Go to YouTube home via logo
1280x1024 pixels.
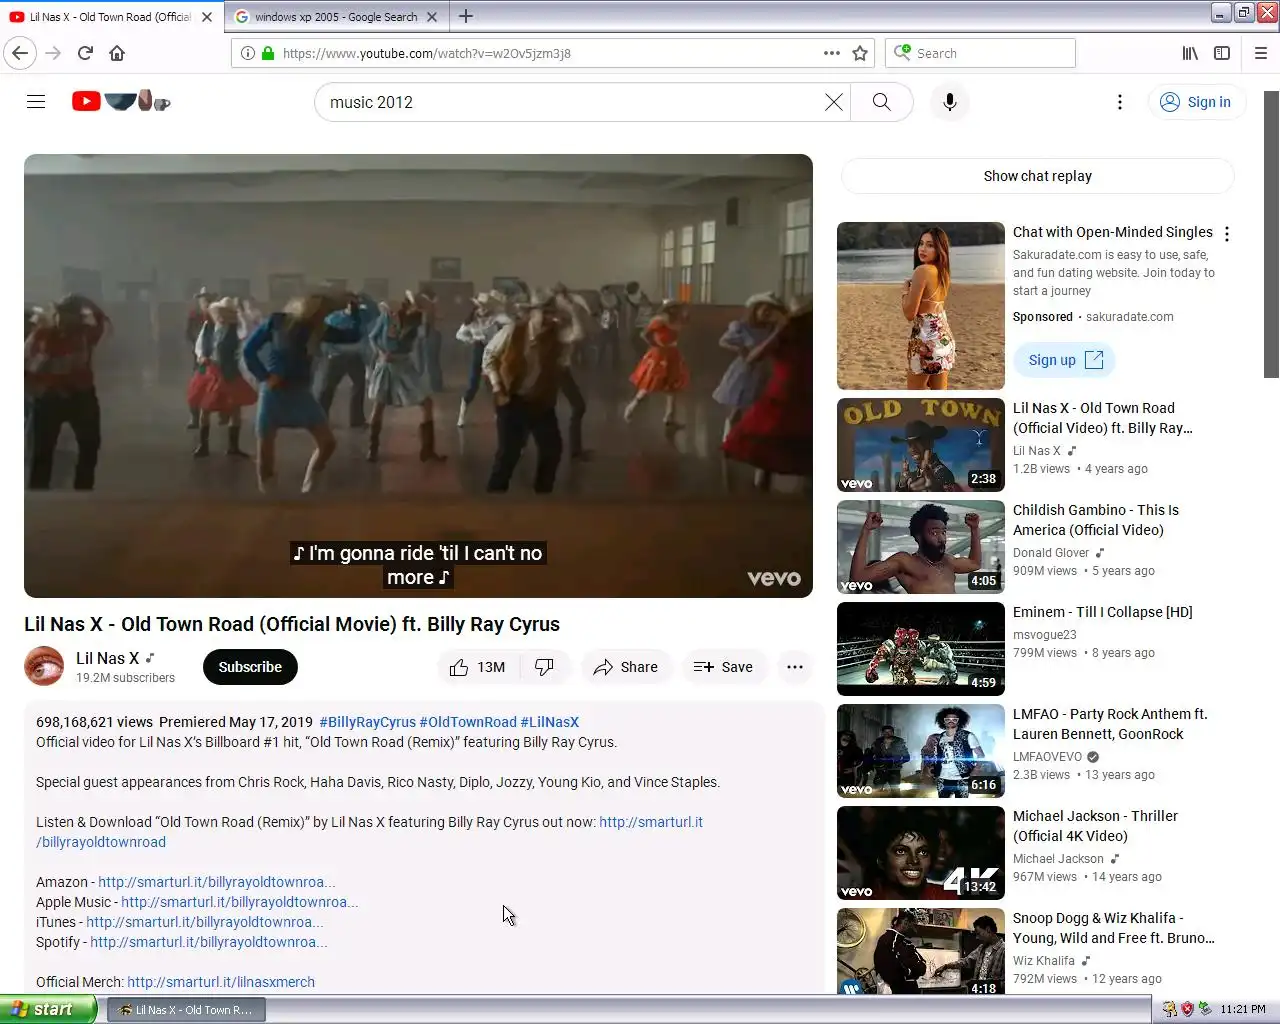121,101
